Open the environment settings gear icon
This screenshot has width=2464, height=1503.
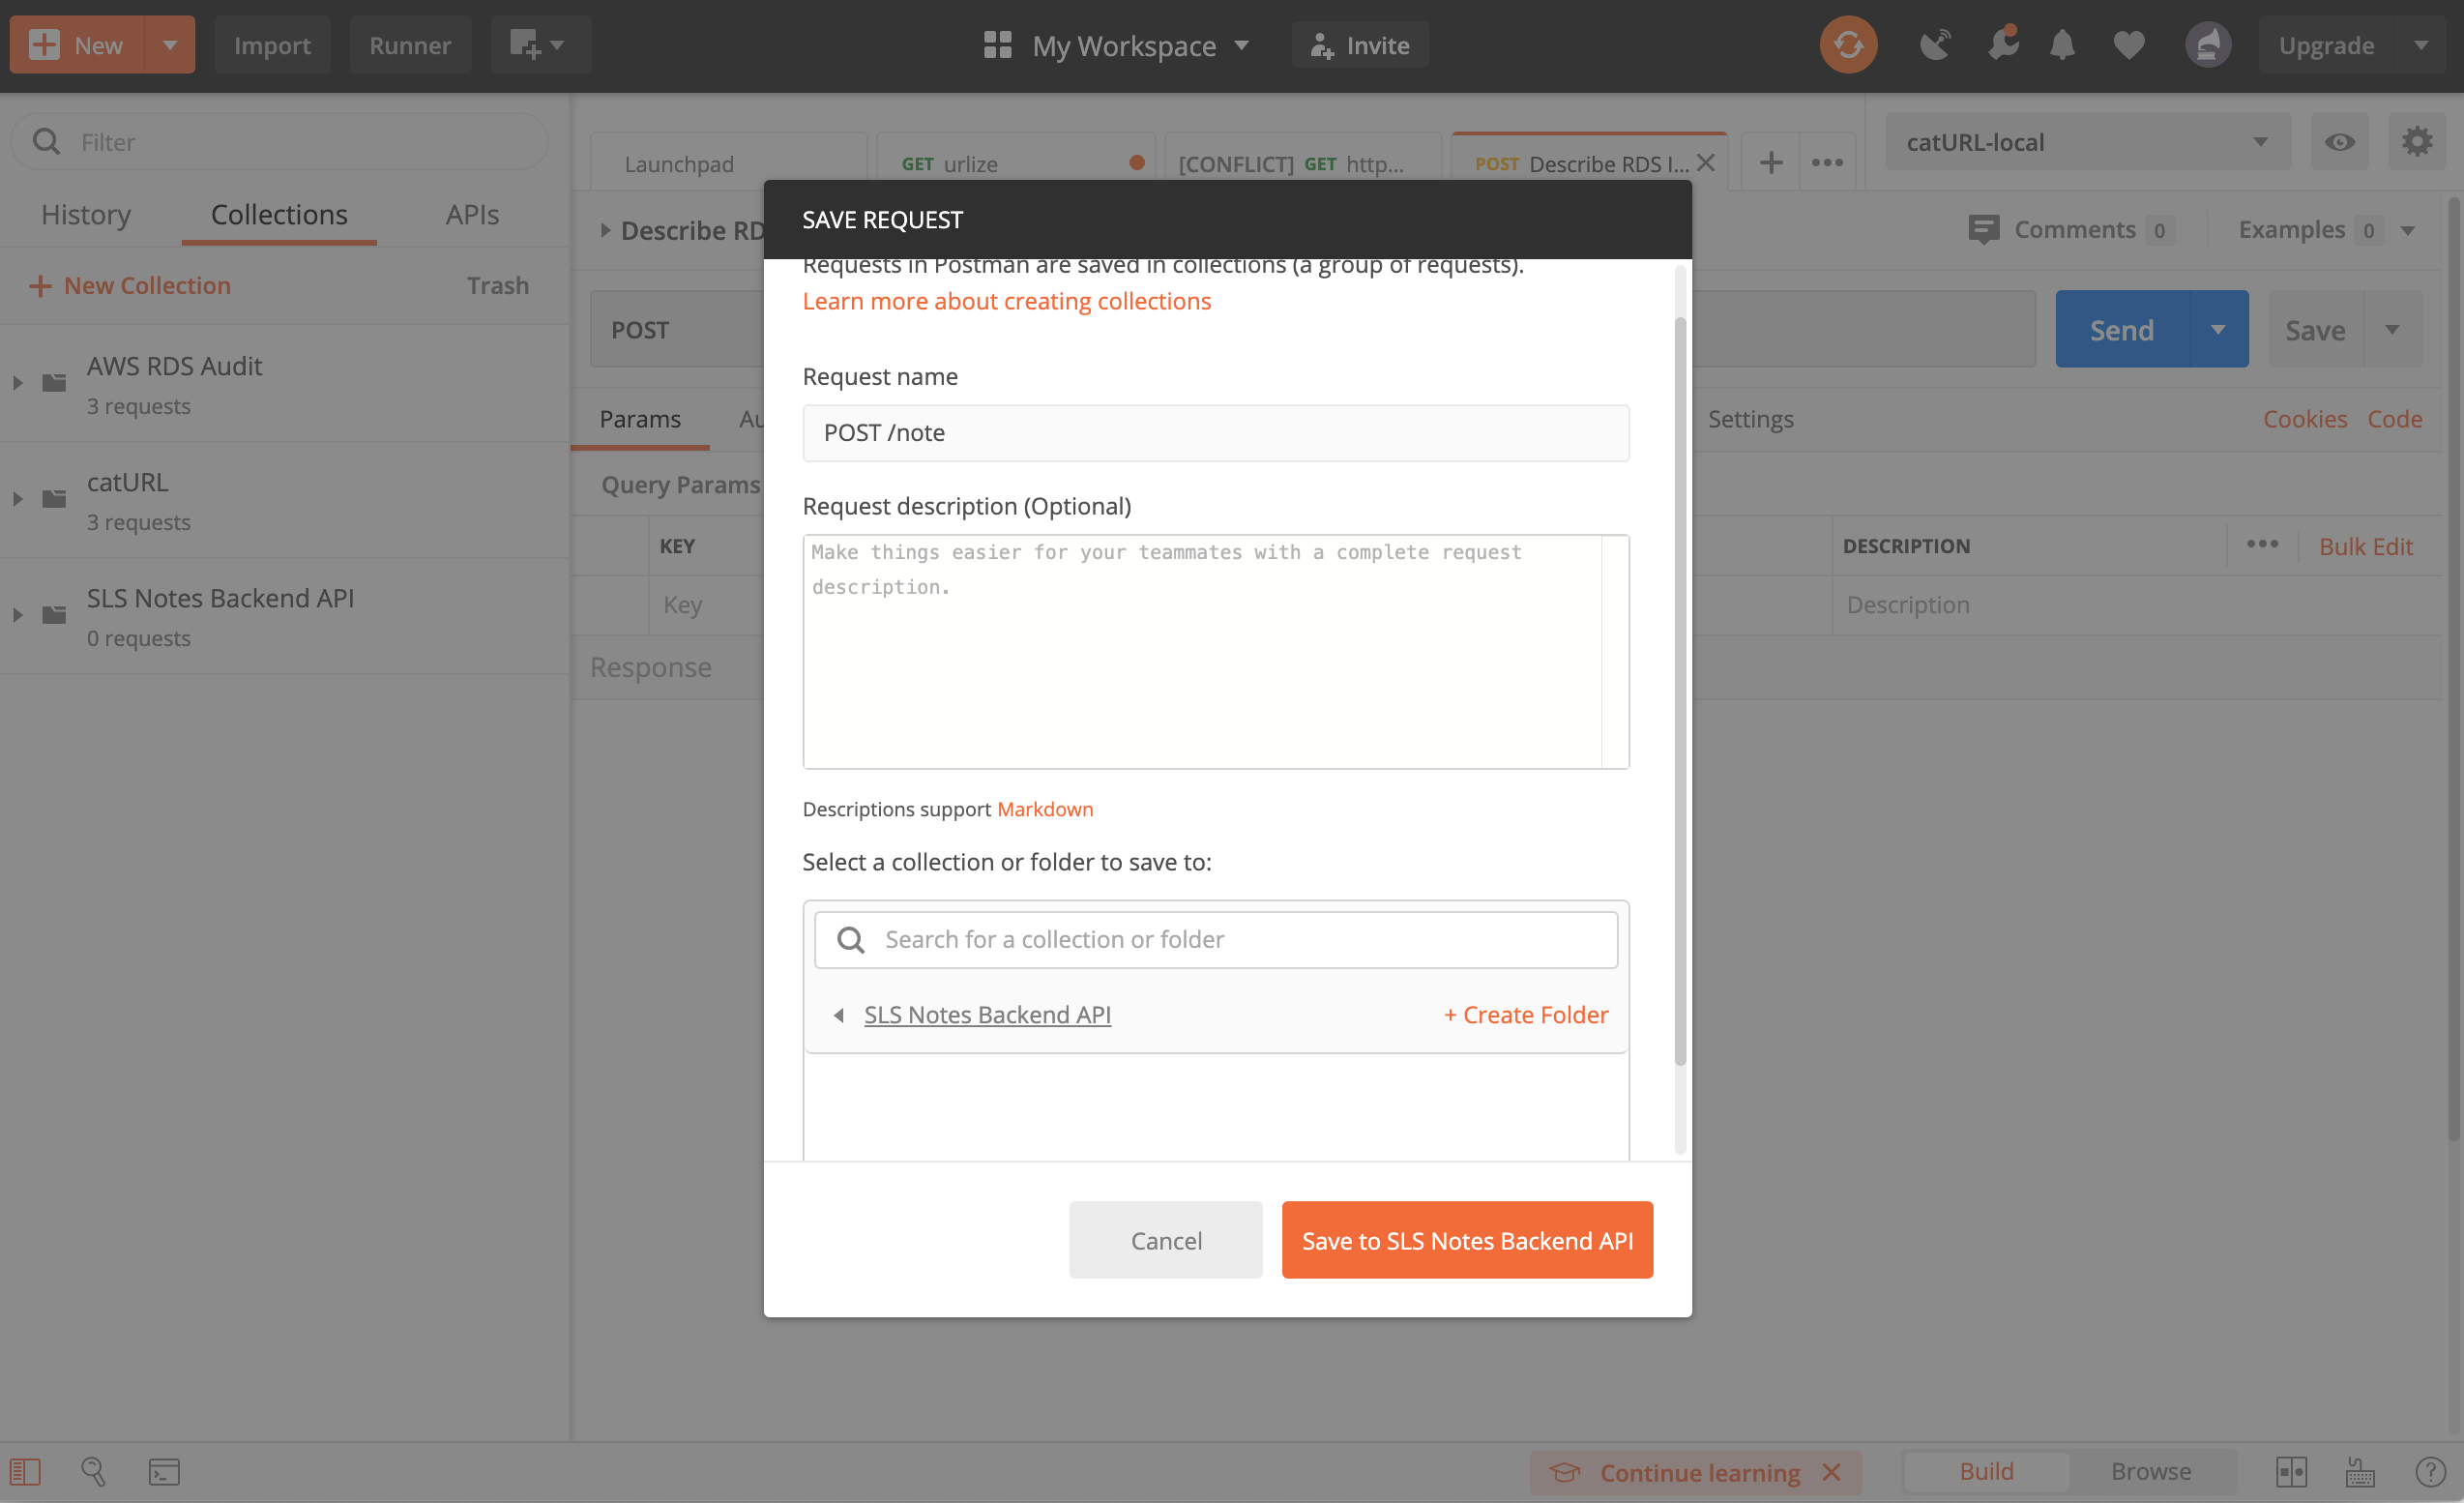click(x=2416, y=142)
